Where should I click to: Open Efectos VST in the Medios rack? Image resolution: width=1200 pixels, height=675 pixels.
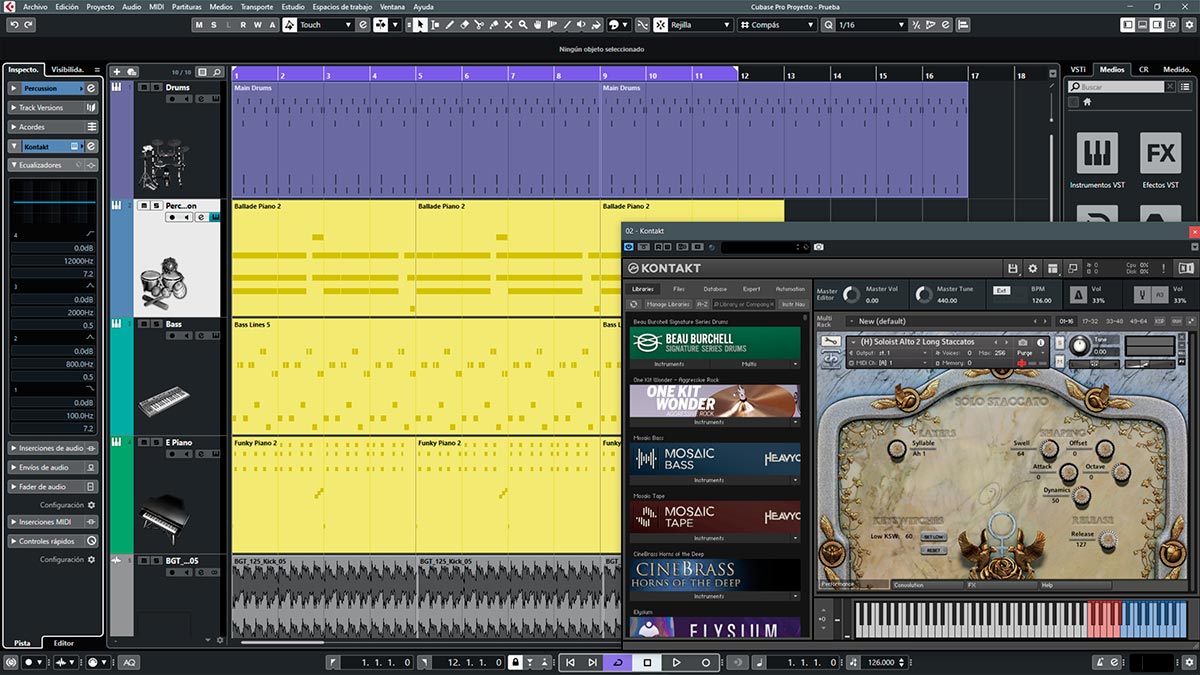tap(1160, 161)
